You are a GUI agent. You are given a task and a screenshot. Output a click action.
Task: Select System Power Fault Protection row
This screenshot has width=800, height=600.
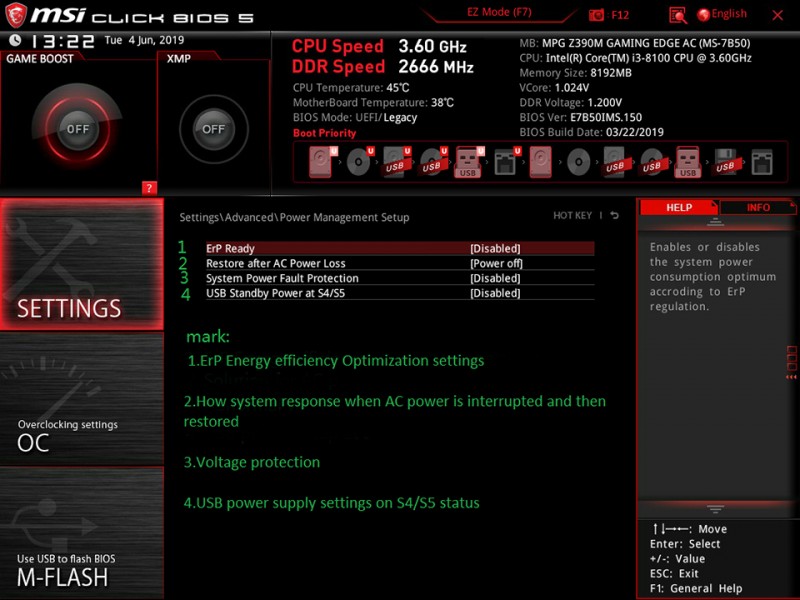400,278
